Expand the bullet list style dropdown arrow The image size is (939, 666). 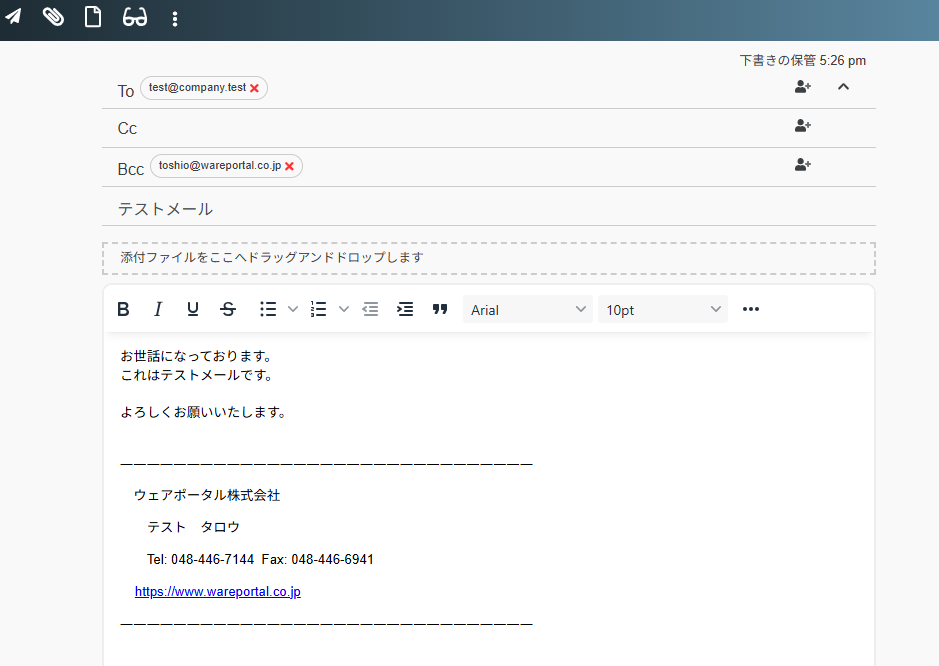[x=293, y=309]
